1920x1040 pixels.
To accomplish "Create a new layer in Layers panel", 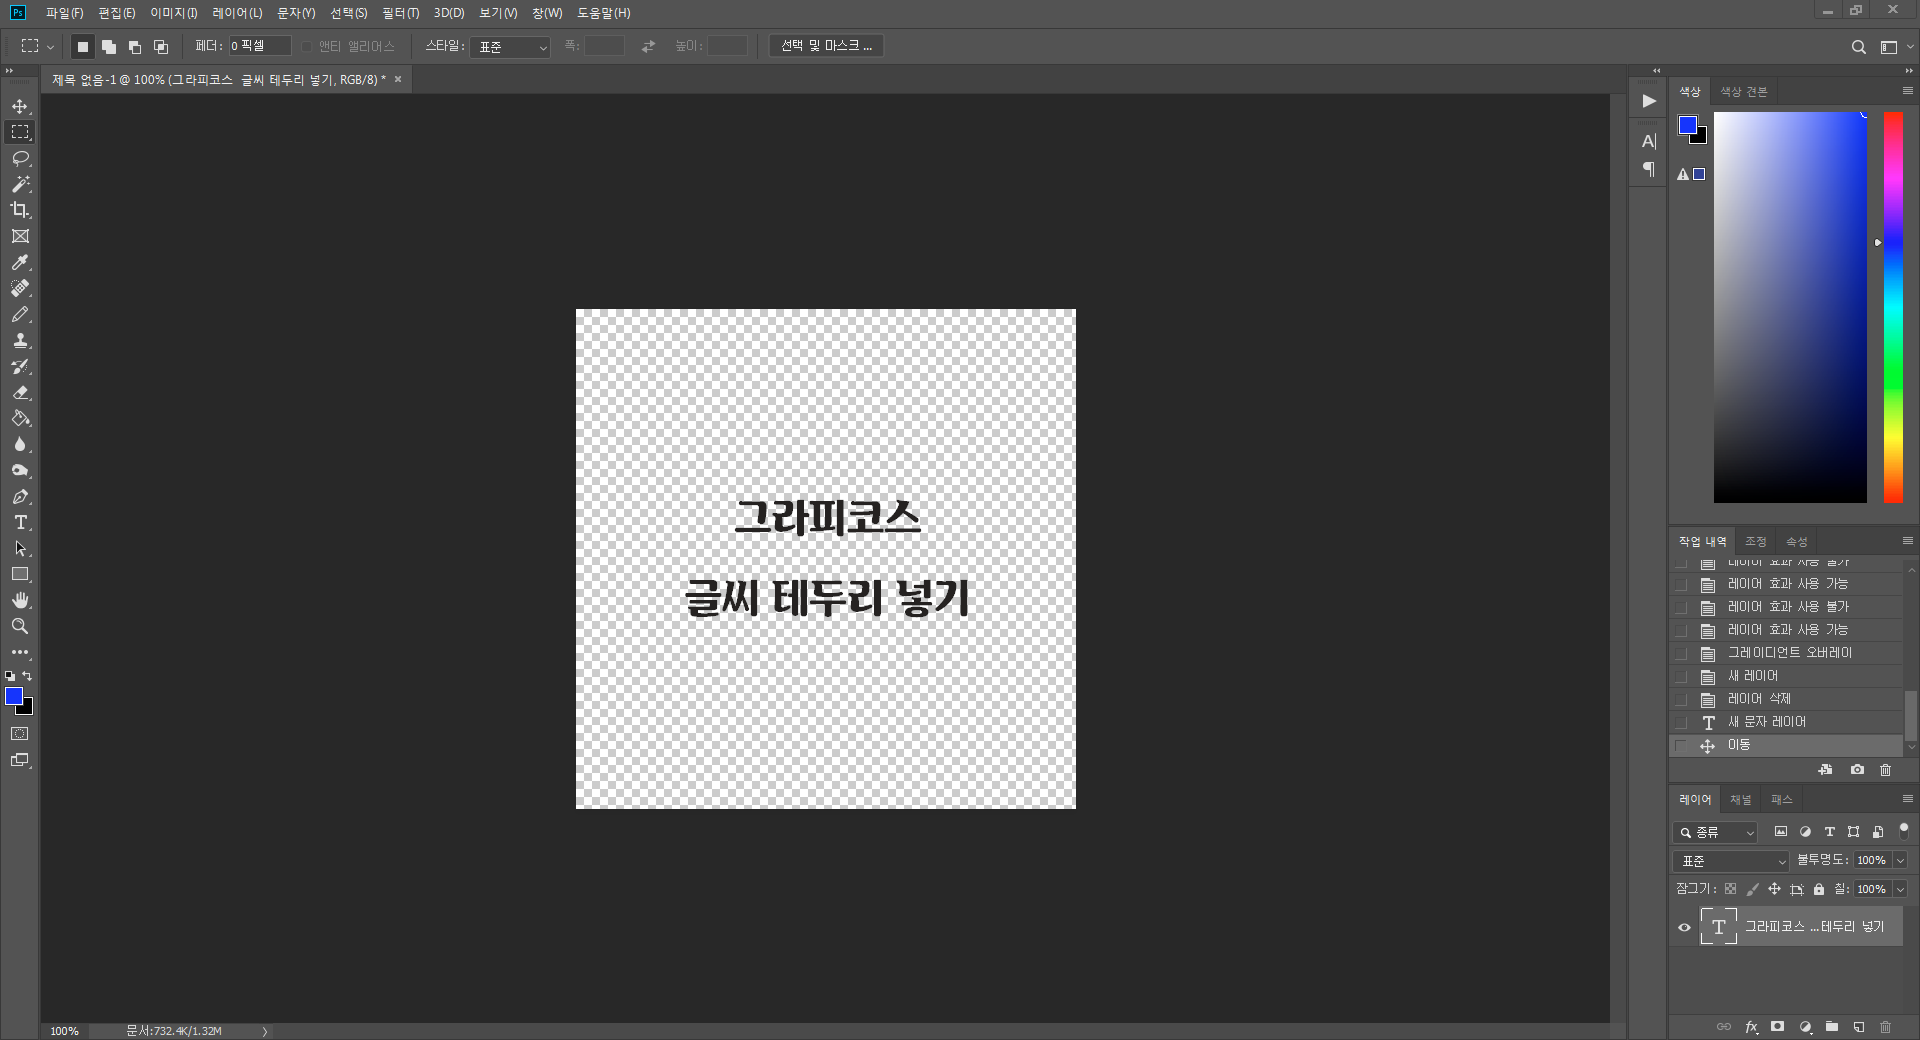I will click(x=1859, y=1027).
